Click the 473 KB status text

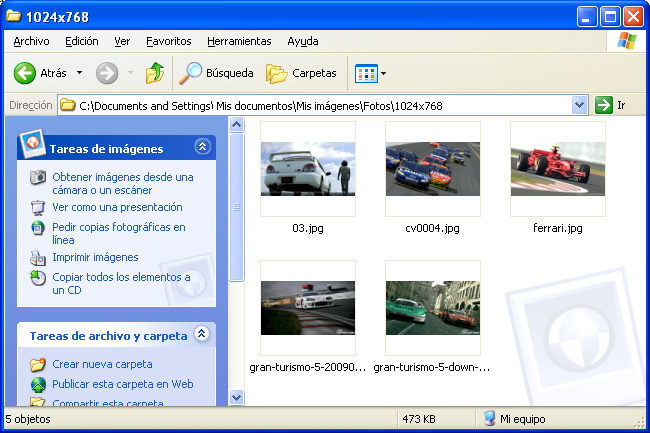point(419,419)
